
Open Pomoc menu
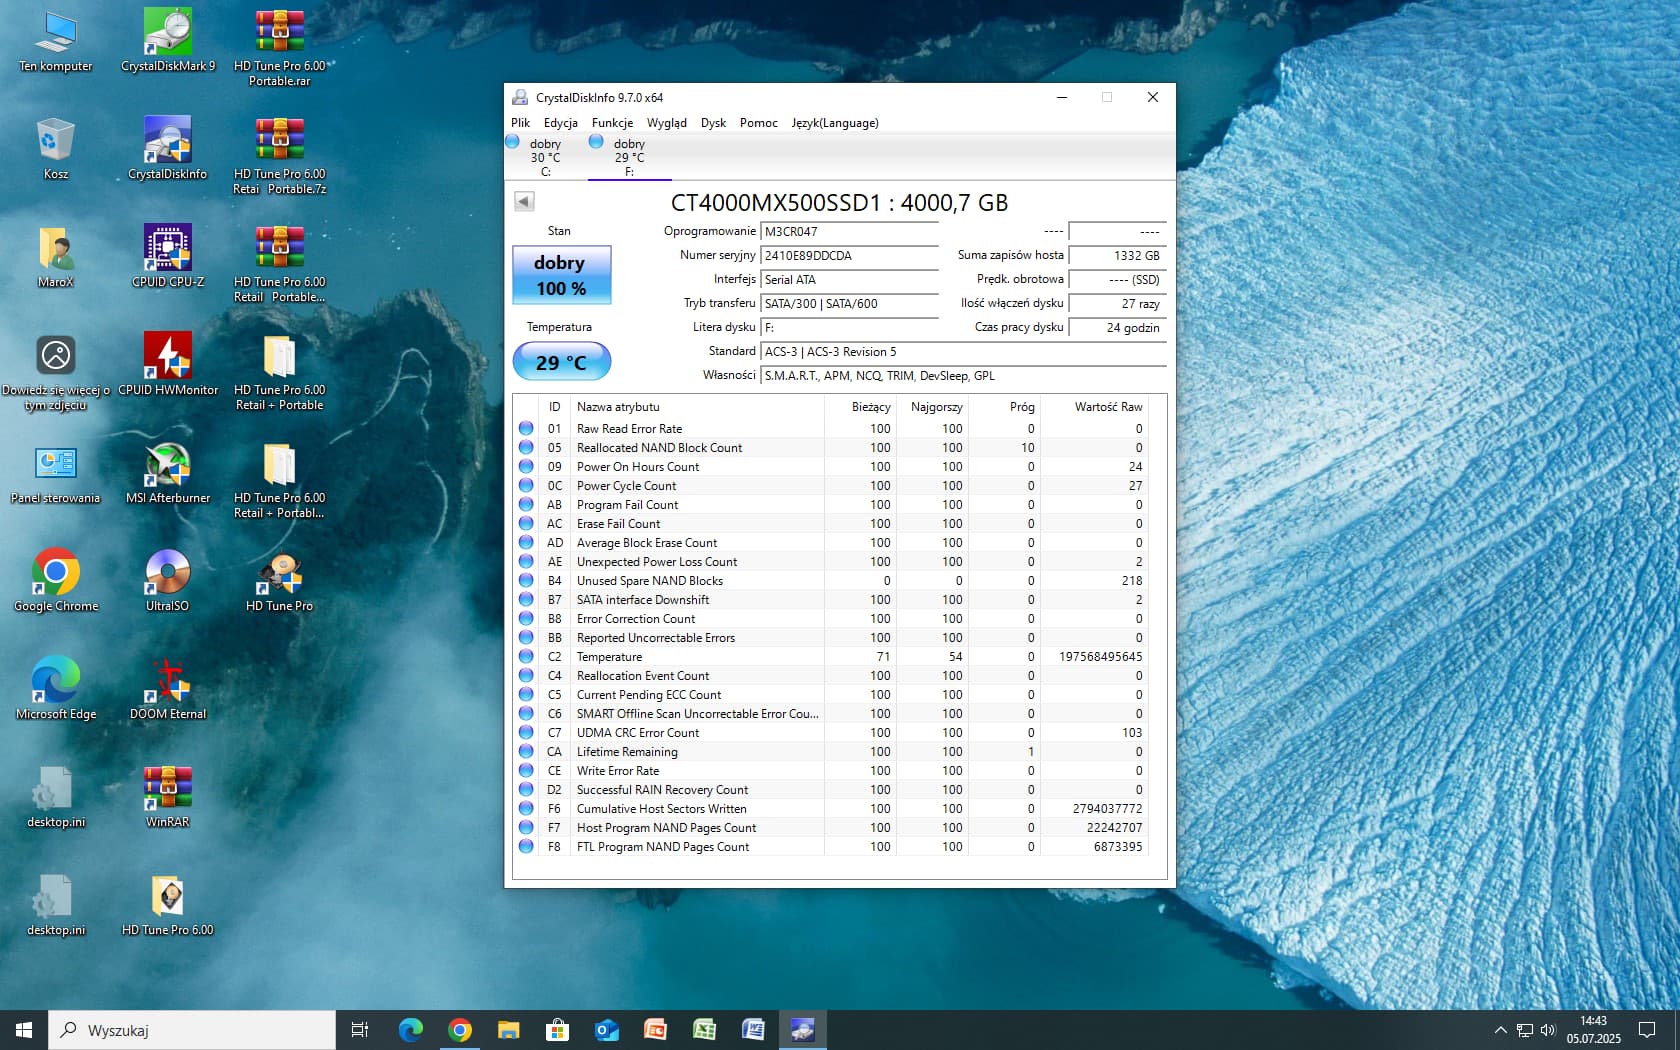pos(759,123)
